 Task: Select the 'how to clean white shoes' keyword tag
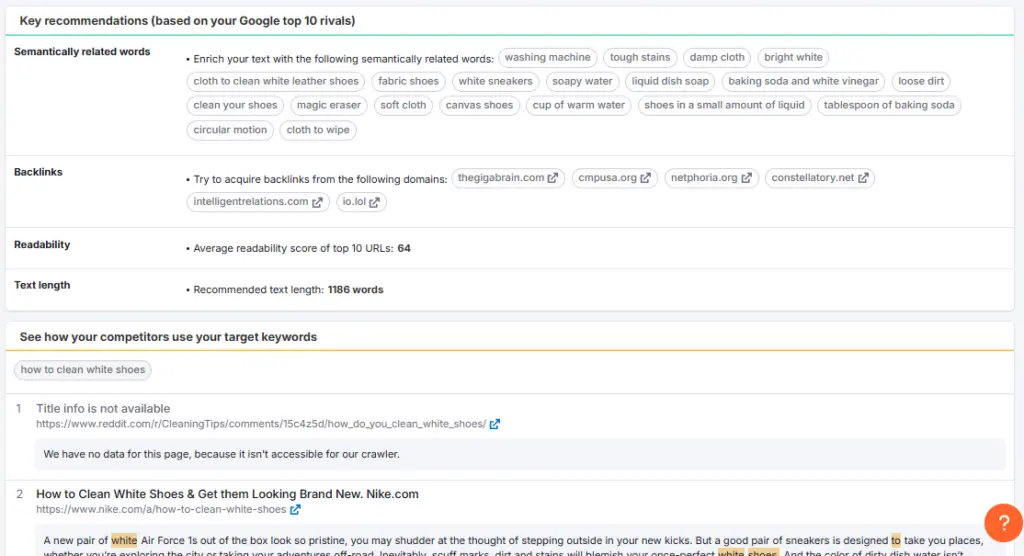tap(83, 370)
